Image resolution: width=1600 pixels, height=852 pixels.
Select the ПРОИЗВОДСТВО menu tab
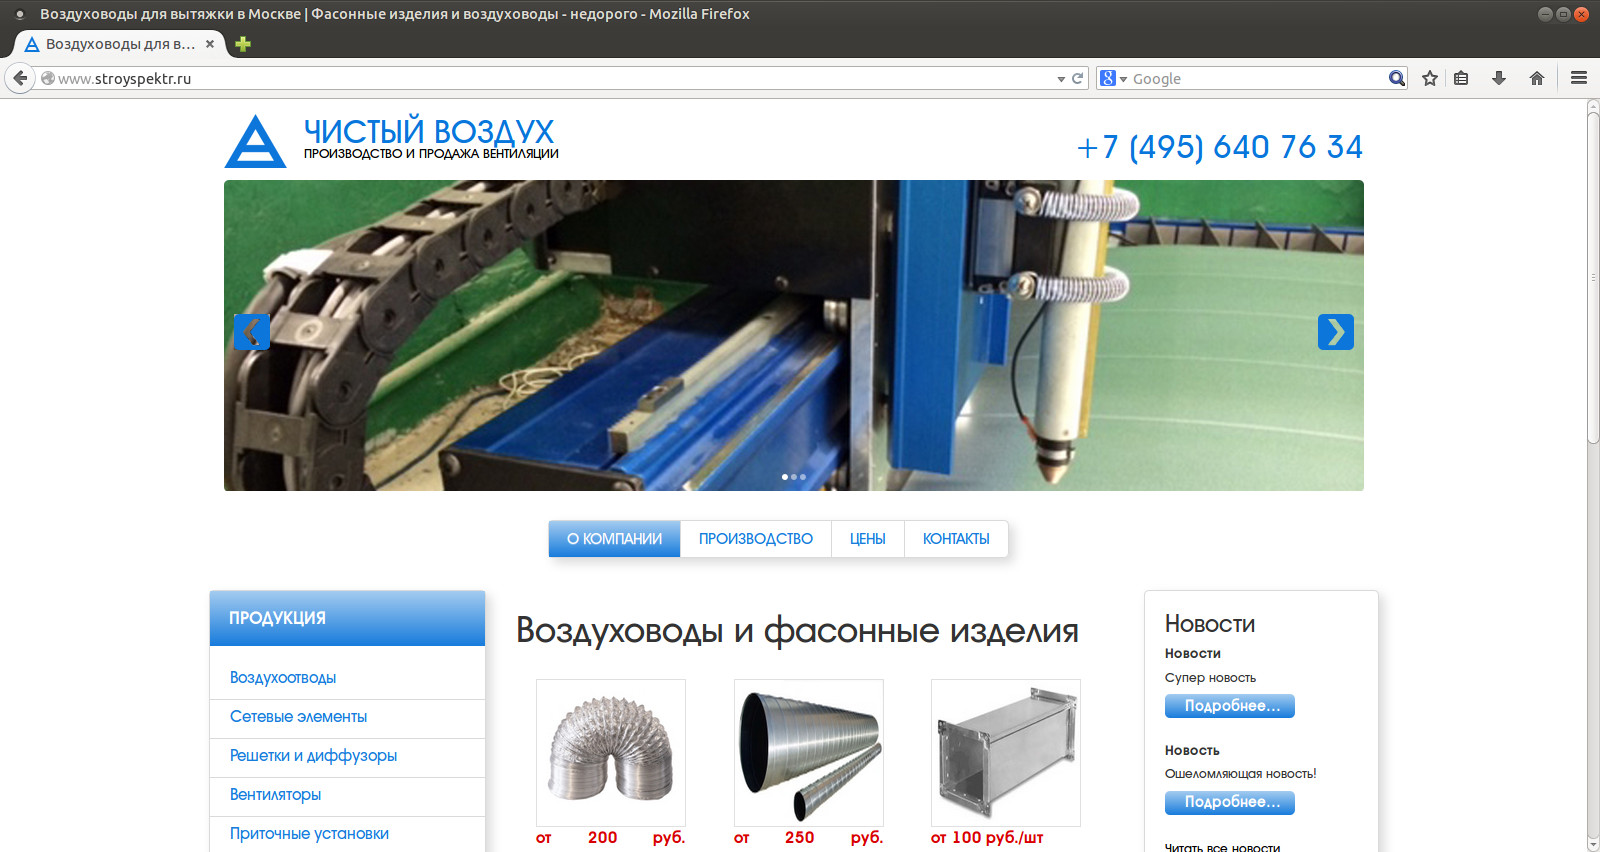pyautogui.click(x=755, y=539)
